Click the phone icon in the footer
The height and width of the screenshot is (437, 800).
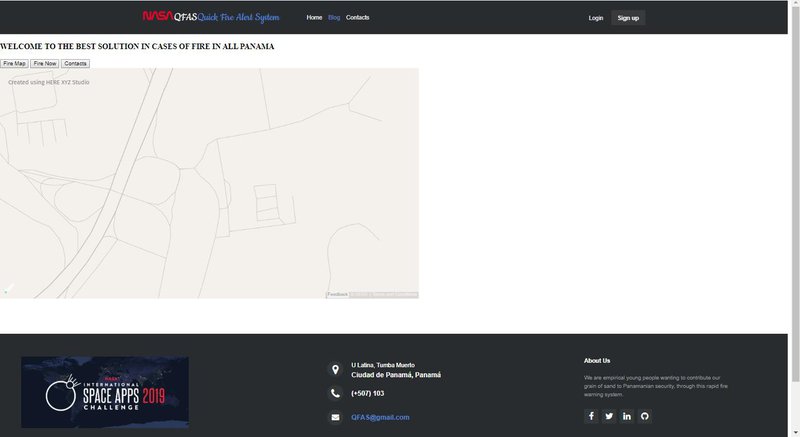tap(335, 393)
